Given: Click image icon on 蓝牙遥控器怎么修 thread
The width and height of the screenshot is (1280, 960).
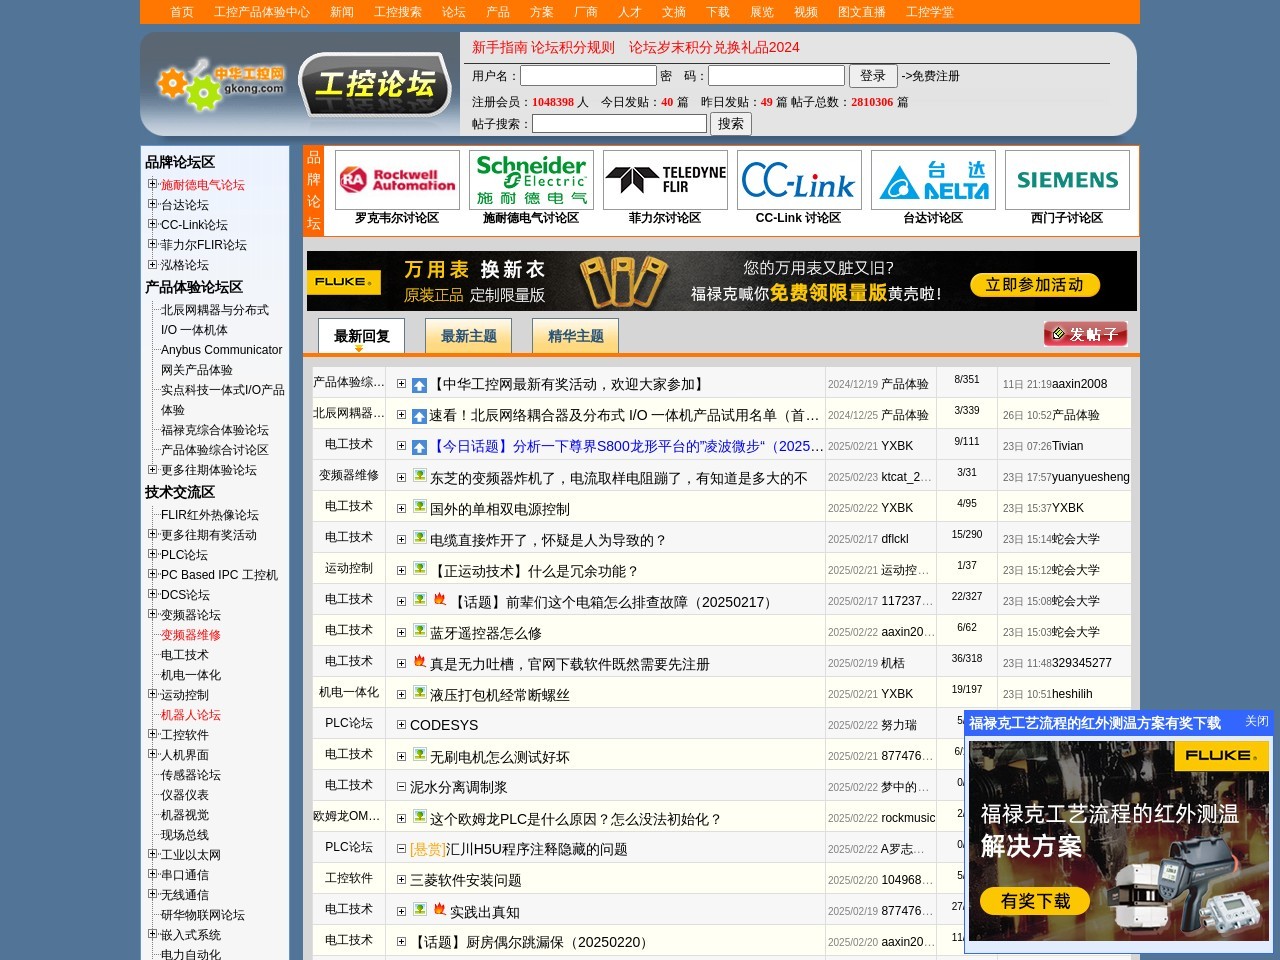Looking at the screenshot, I should point(420,631).
